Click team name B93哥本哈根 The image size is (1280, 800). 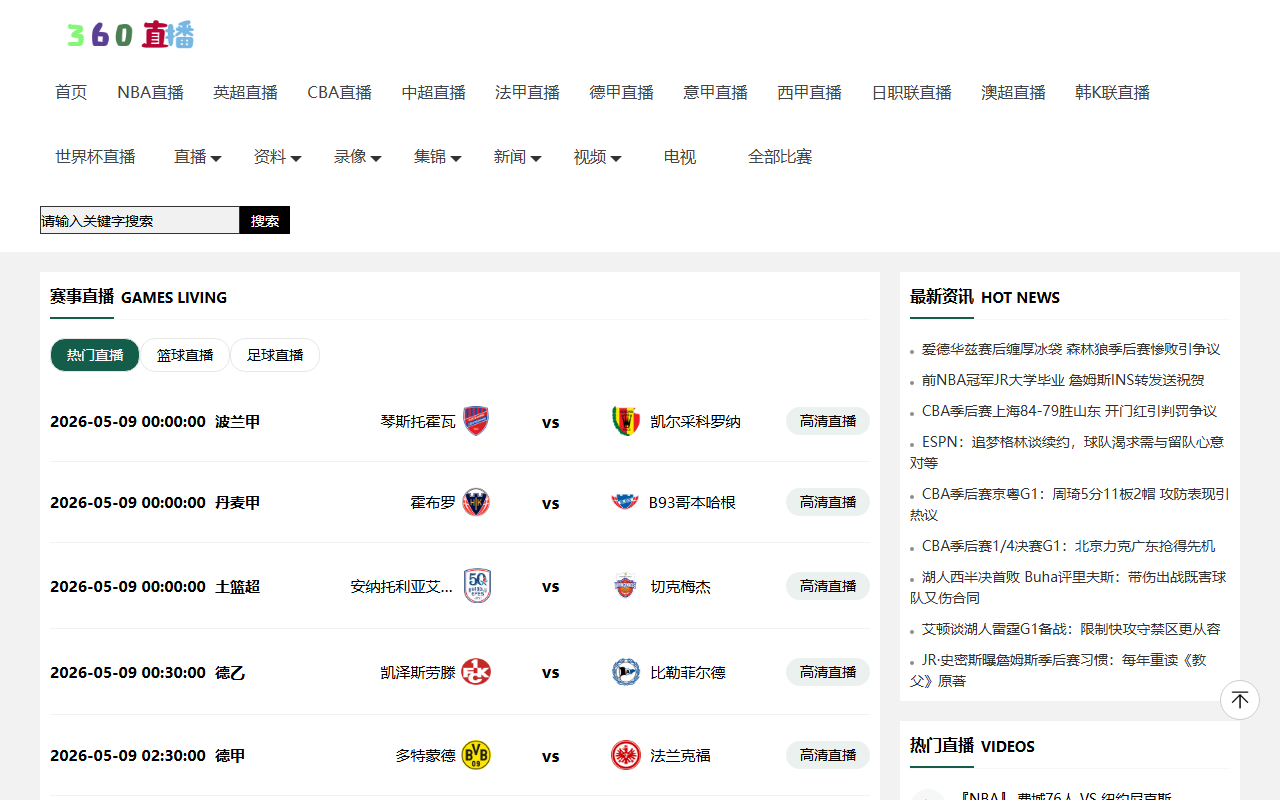coord(692,503)
